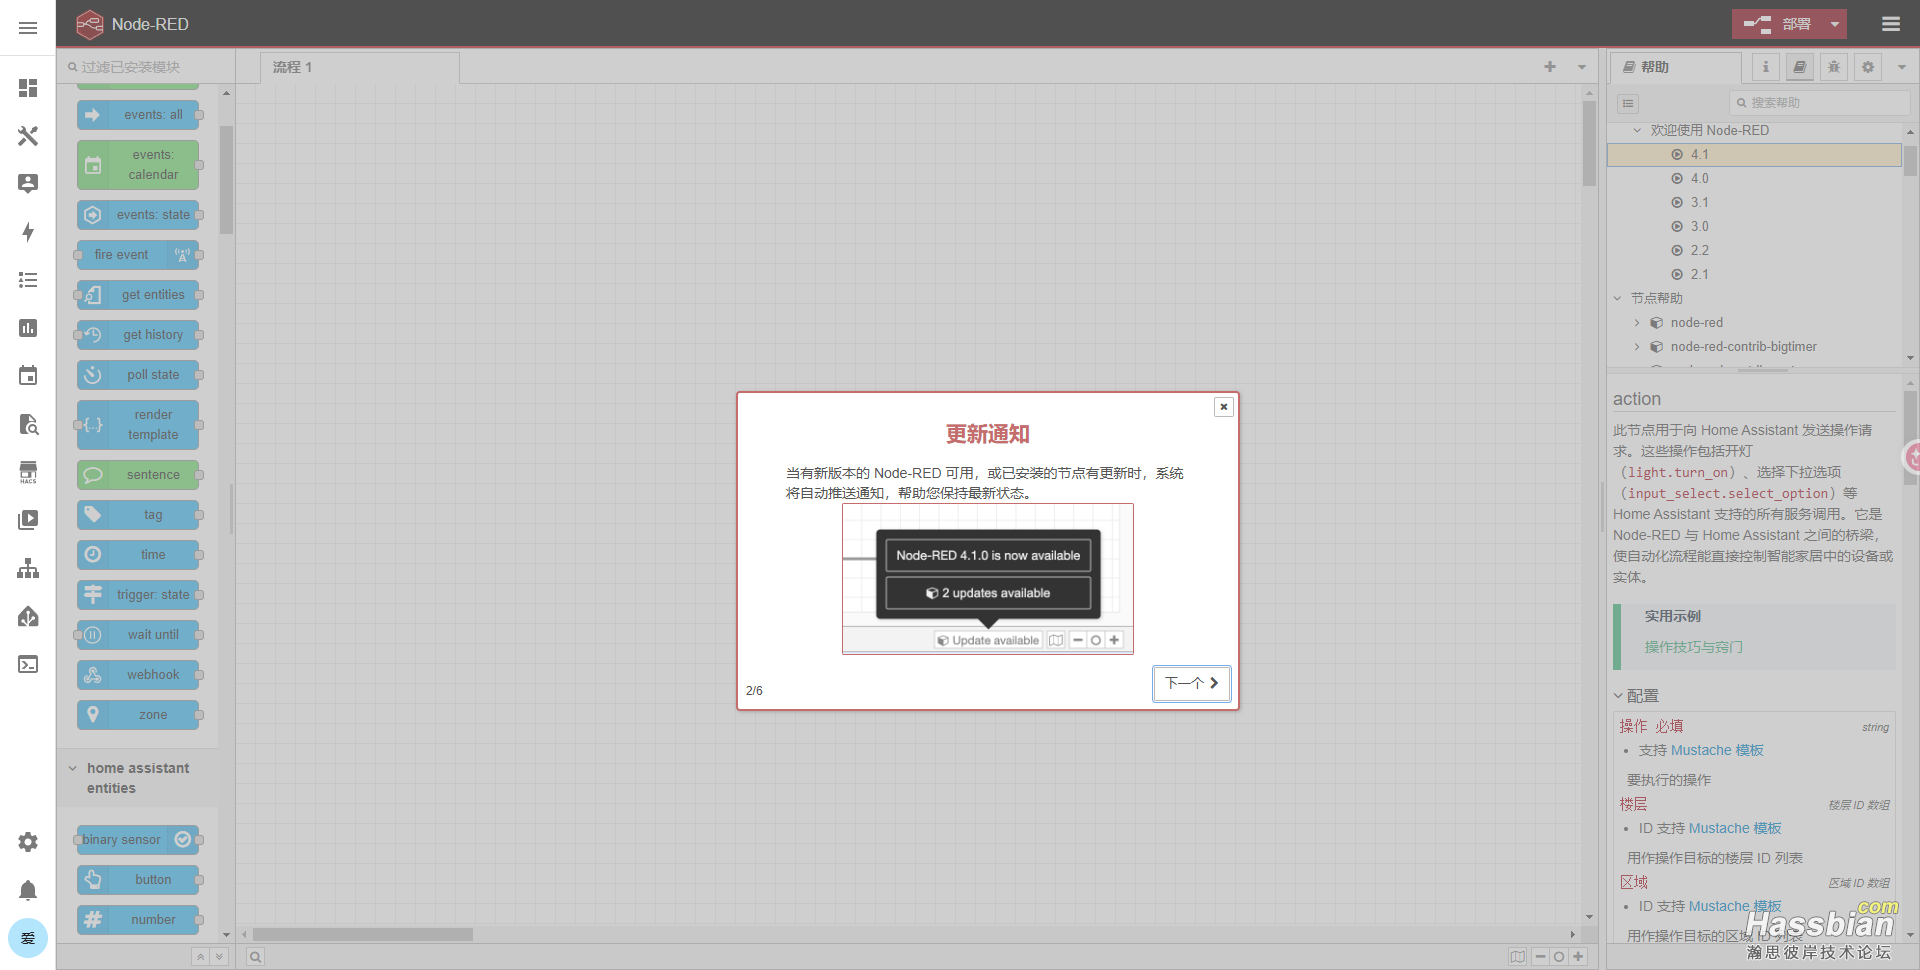Open the calendar icon in the sidebar

tap(28, 376)
